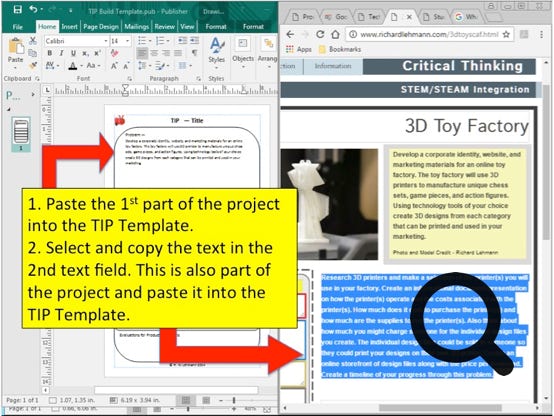This screenshot has height=416, width=554.
Task: Open the Page Design ribbon tab
Action: pos(101,27)
